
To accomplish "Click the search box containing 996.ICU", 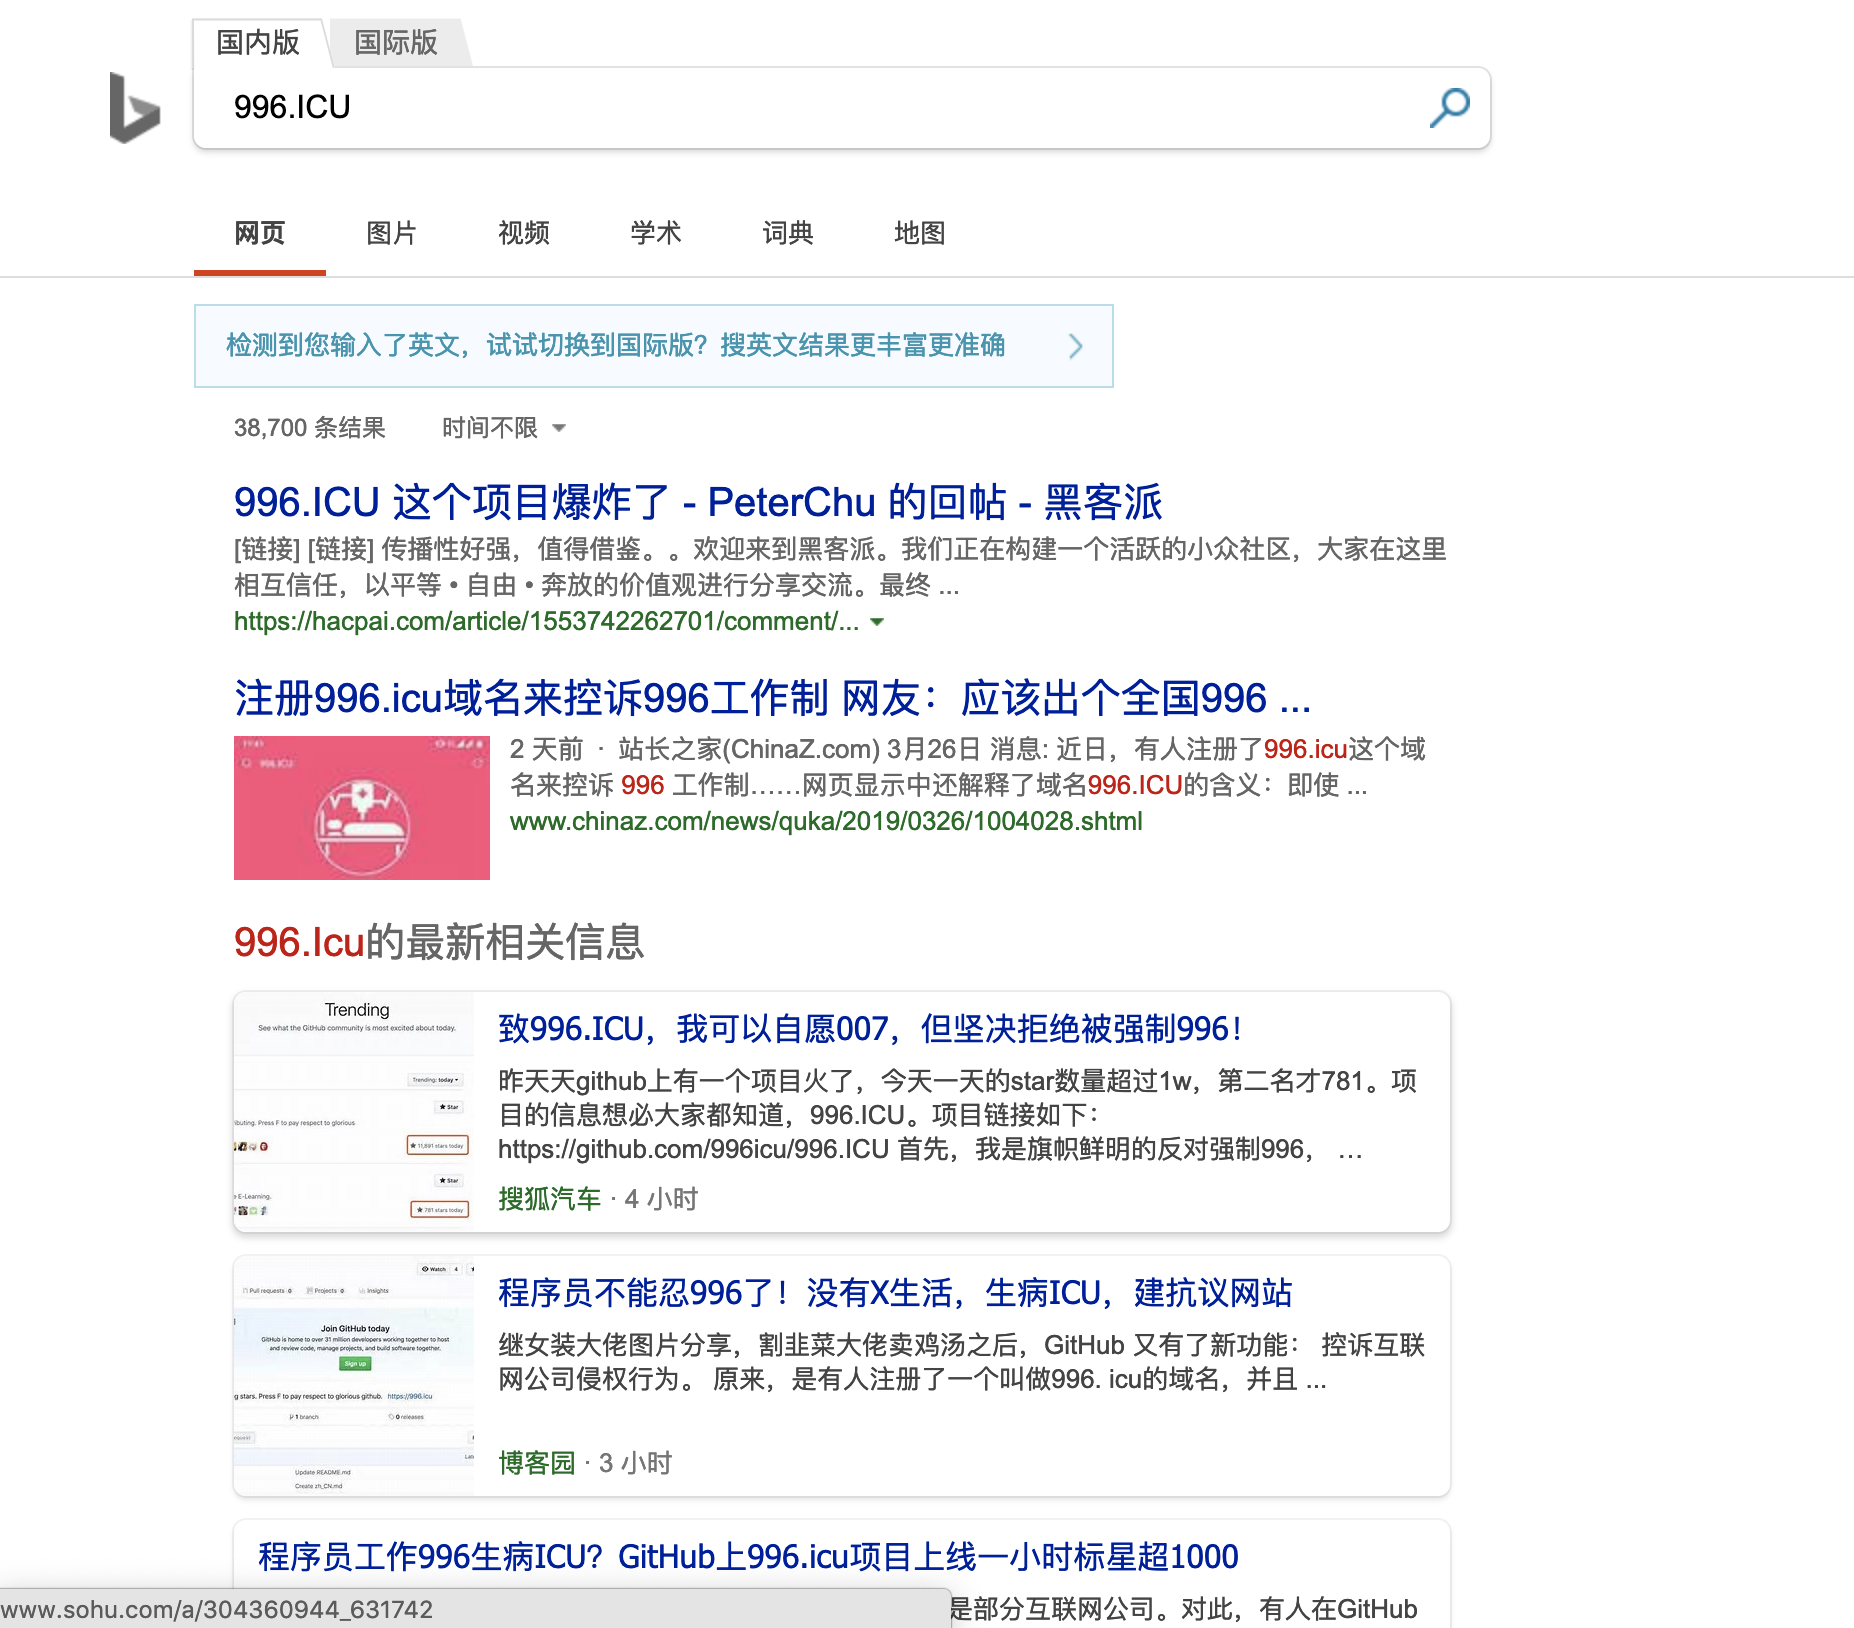I will [842, 108].
